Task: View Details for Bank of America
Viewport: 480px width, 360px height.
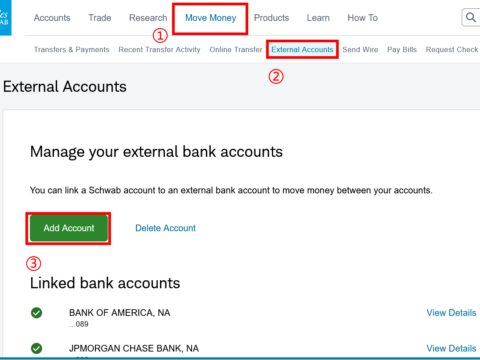Action: (x=451, y=313)
